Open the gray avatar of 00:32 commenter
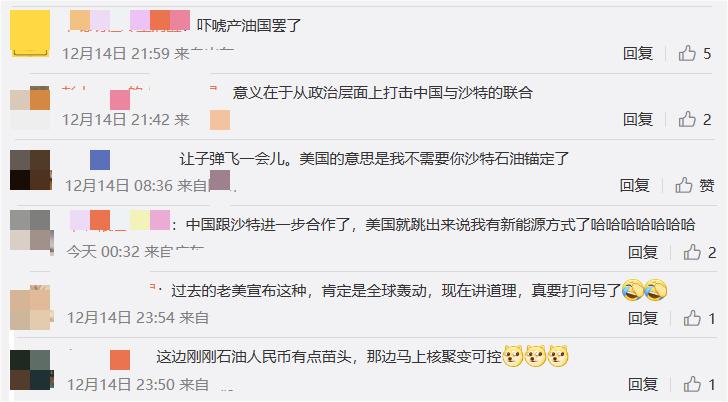 31,232
